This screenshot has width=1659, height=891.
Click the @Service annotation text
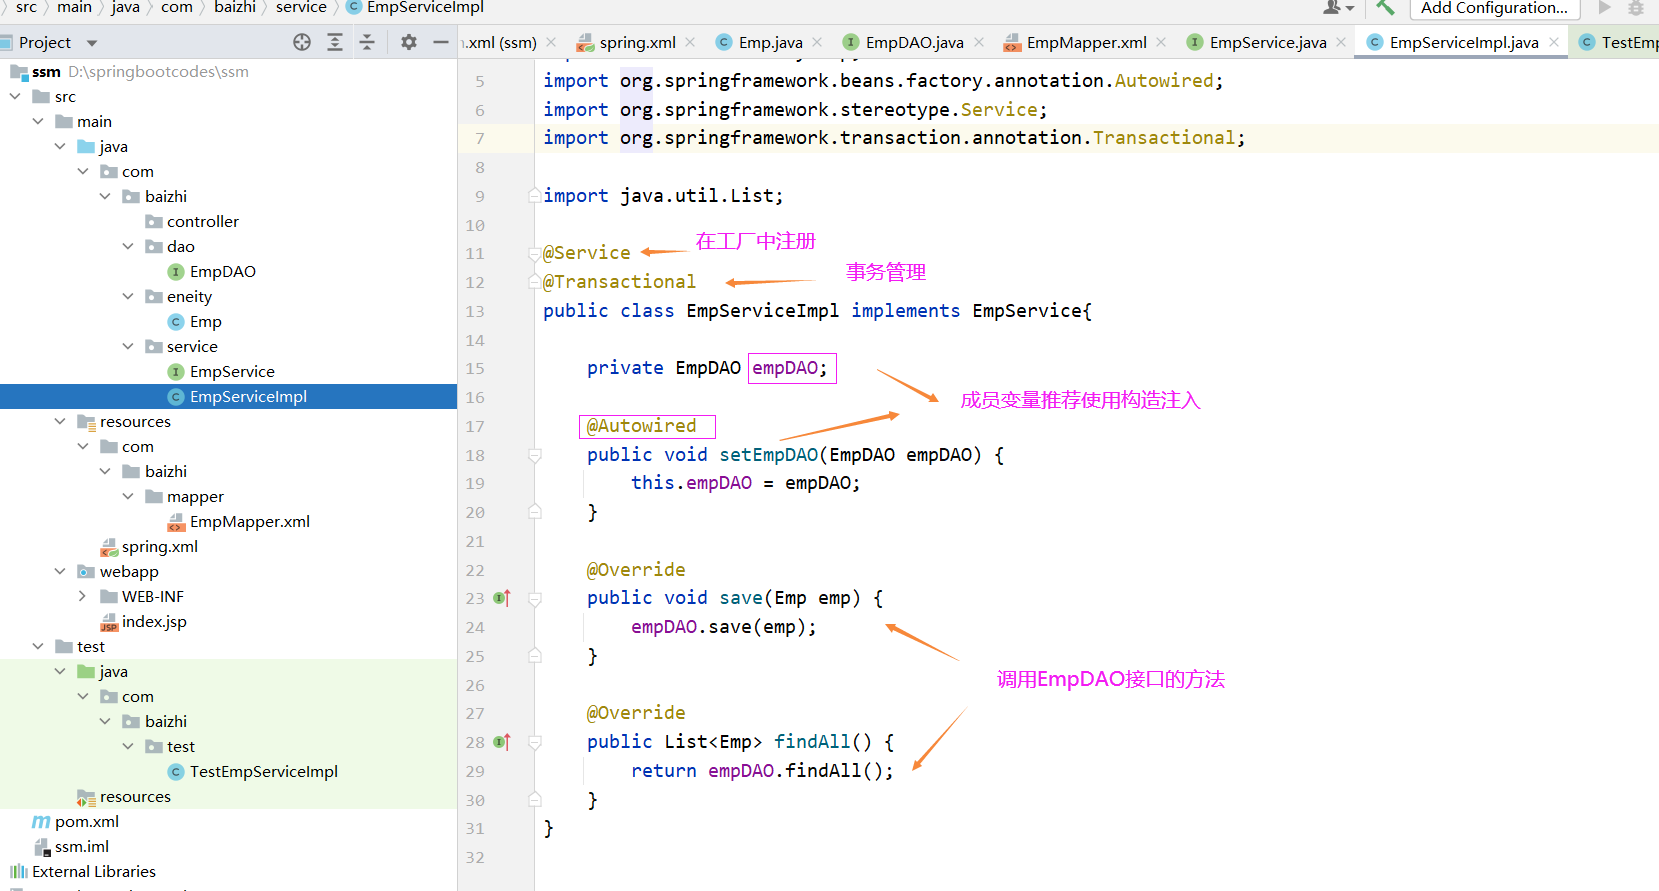[587, 253]
